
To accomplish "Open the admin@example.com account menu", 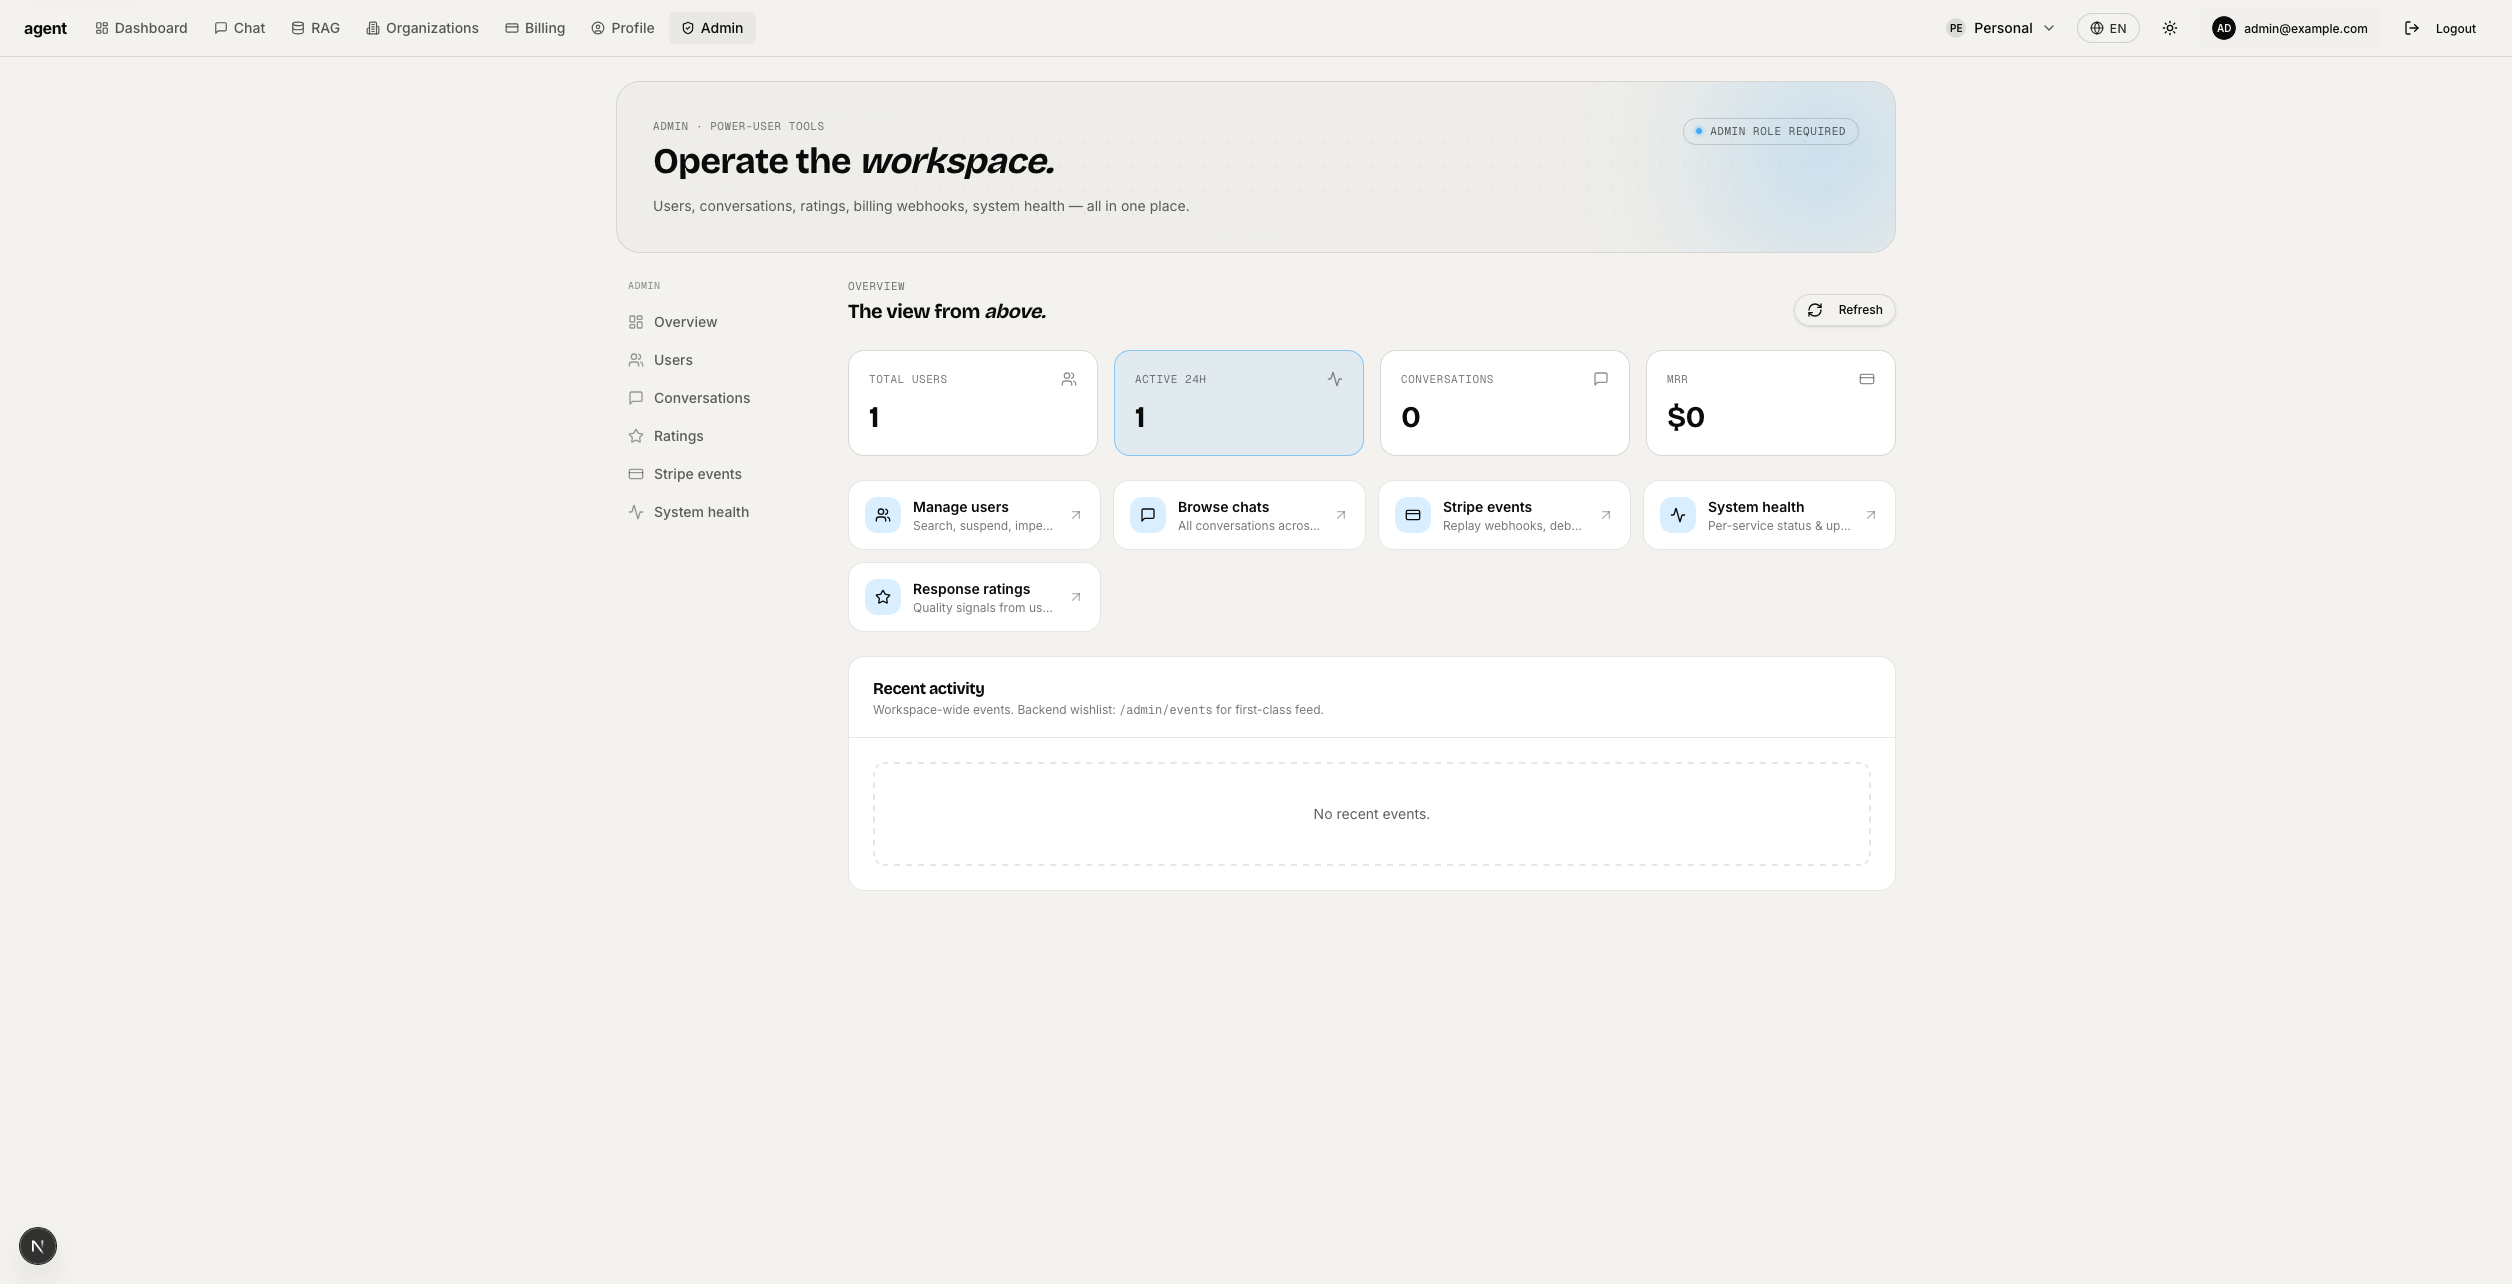I will [2289, 28].
